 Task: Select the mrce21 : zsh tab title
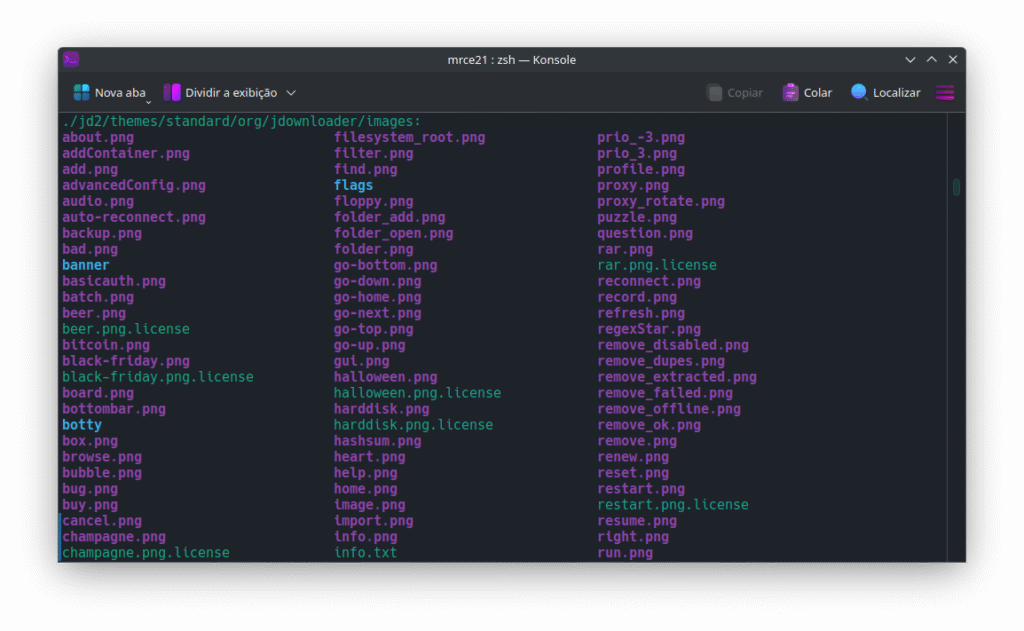[512, 59]
